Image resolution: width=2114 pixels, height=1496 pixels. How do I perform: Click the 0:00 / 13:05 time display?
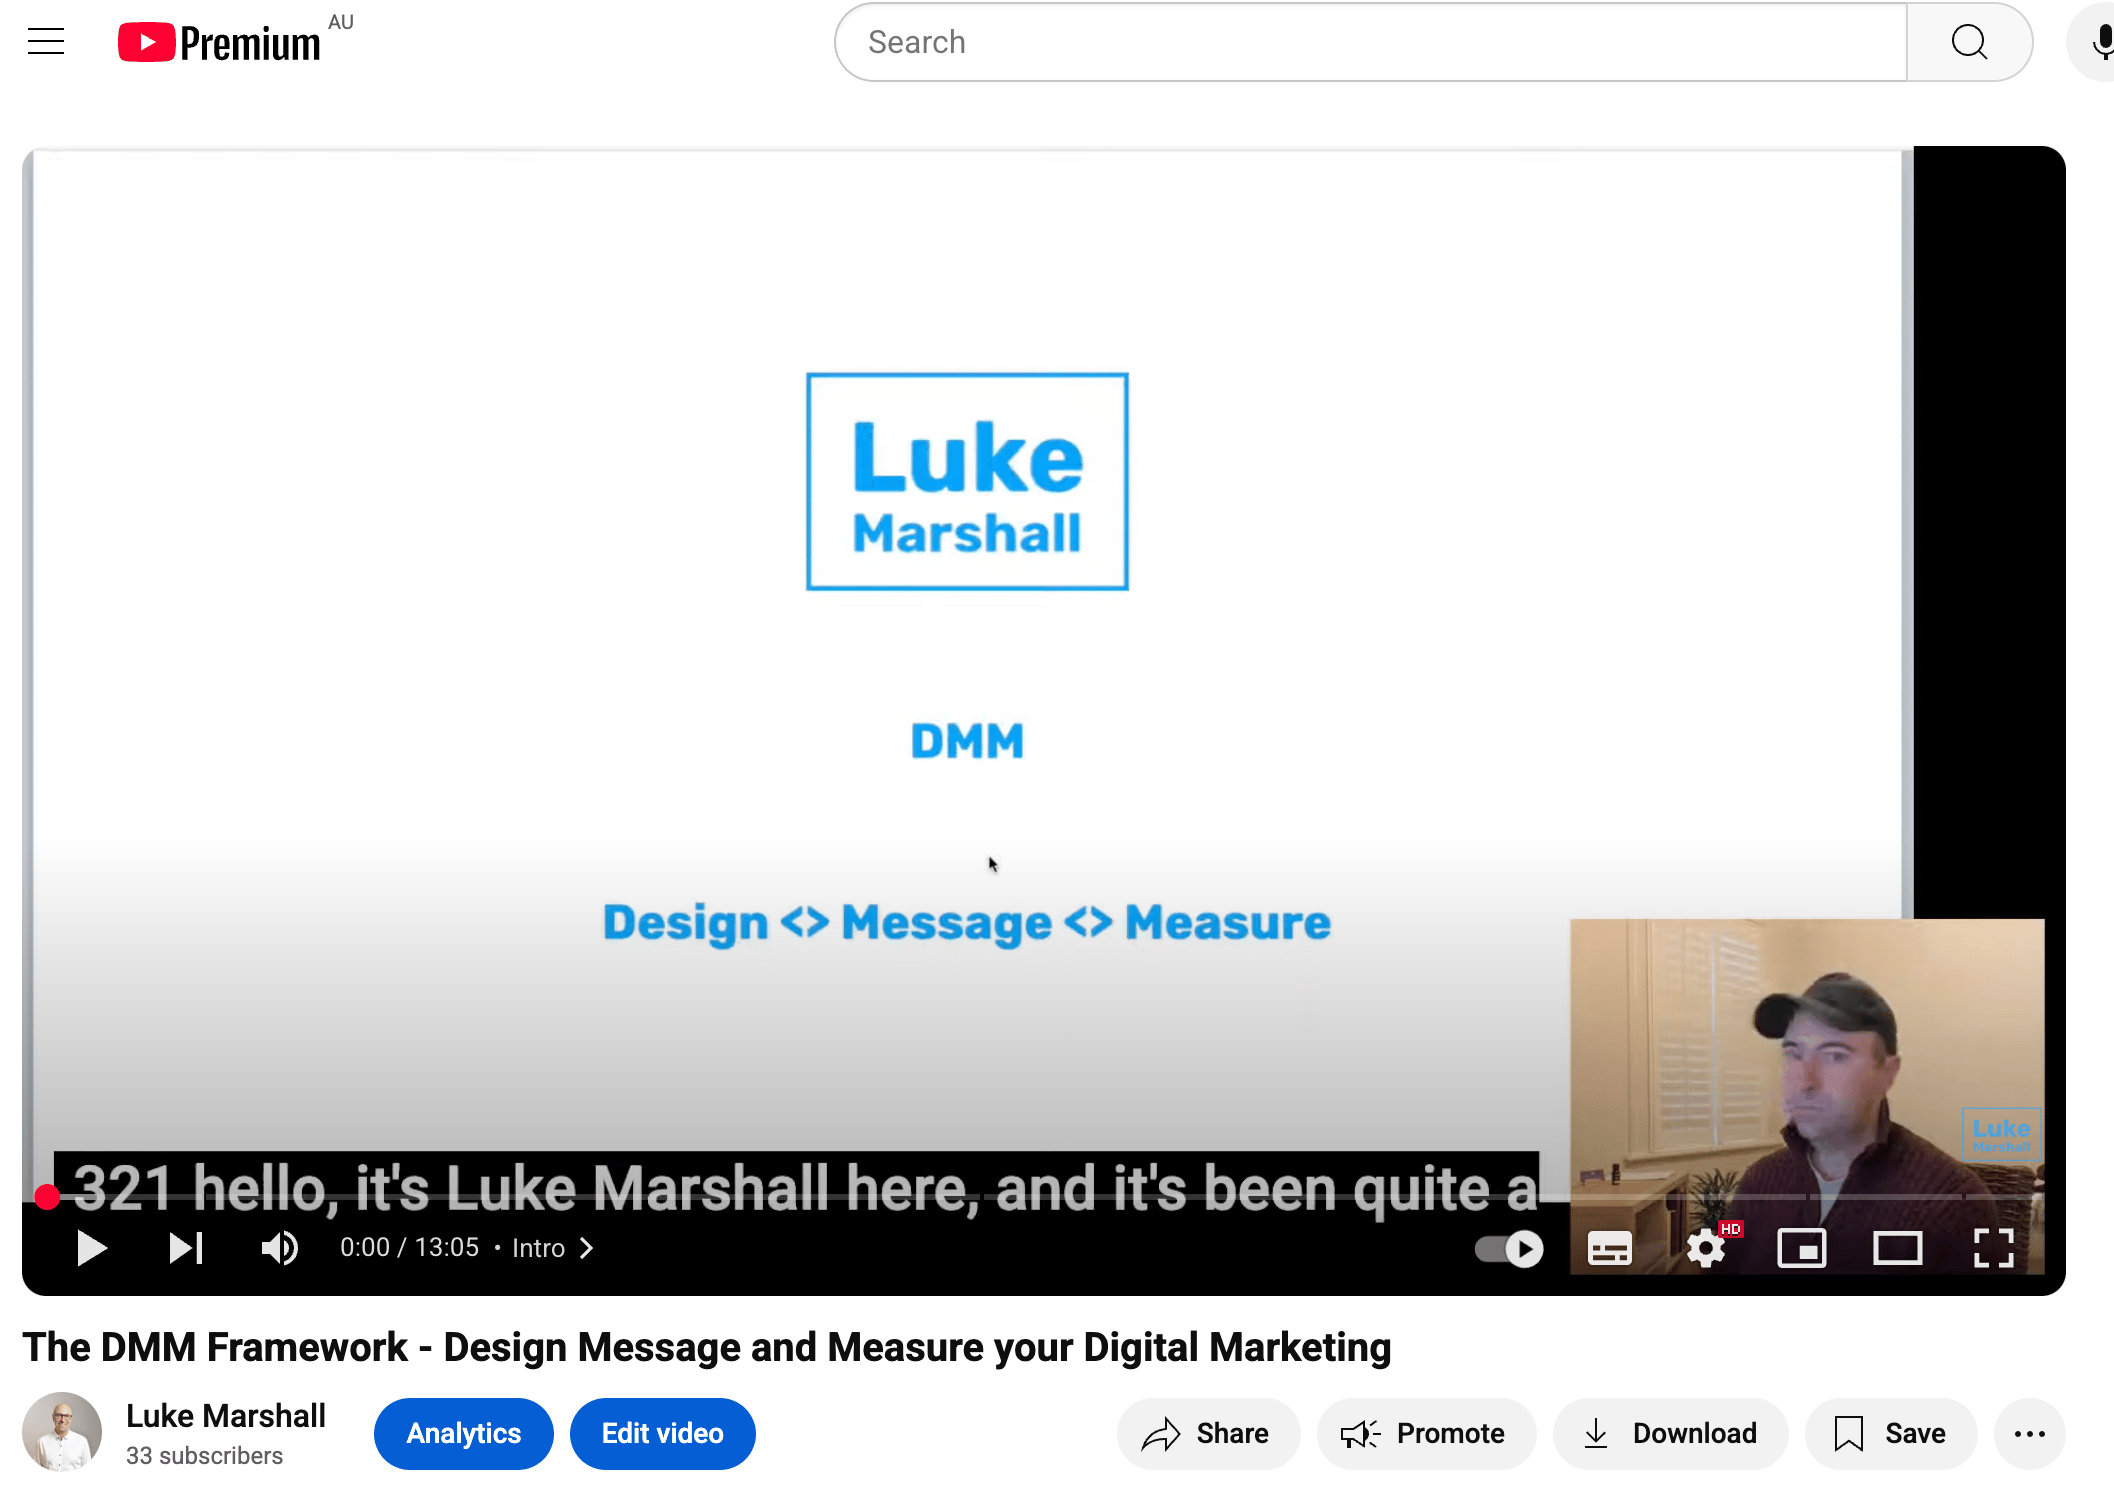(409, 1248)
